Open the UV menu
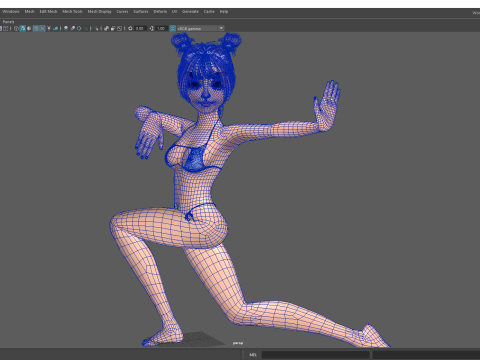 pyautogui.click(x=174, y=12)
